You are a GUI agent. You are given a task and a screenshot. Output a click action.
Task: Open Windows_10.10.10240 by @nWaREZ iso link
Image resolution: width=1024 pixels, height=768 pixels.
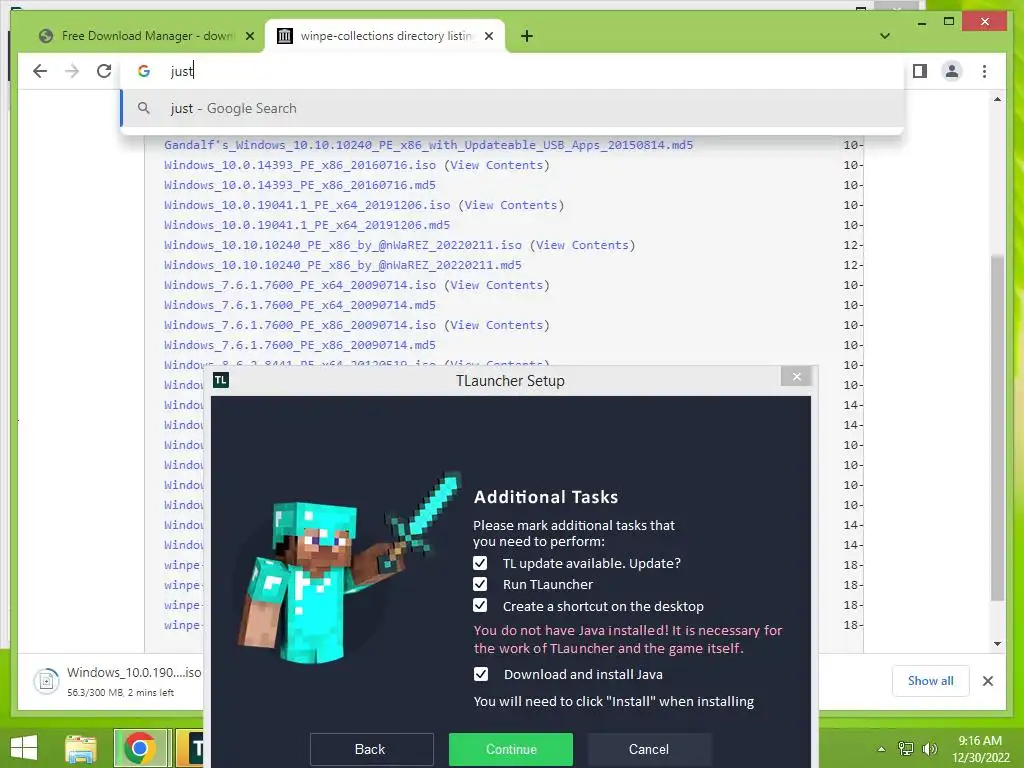pos(343,245)
